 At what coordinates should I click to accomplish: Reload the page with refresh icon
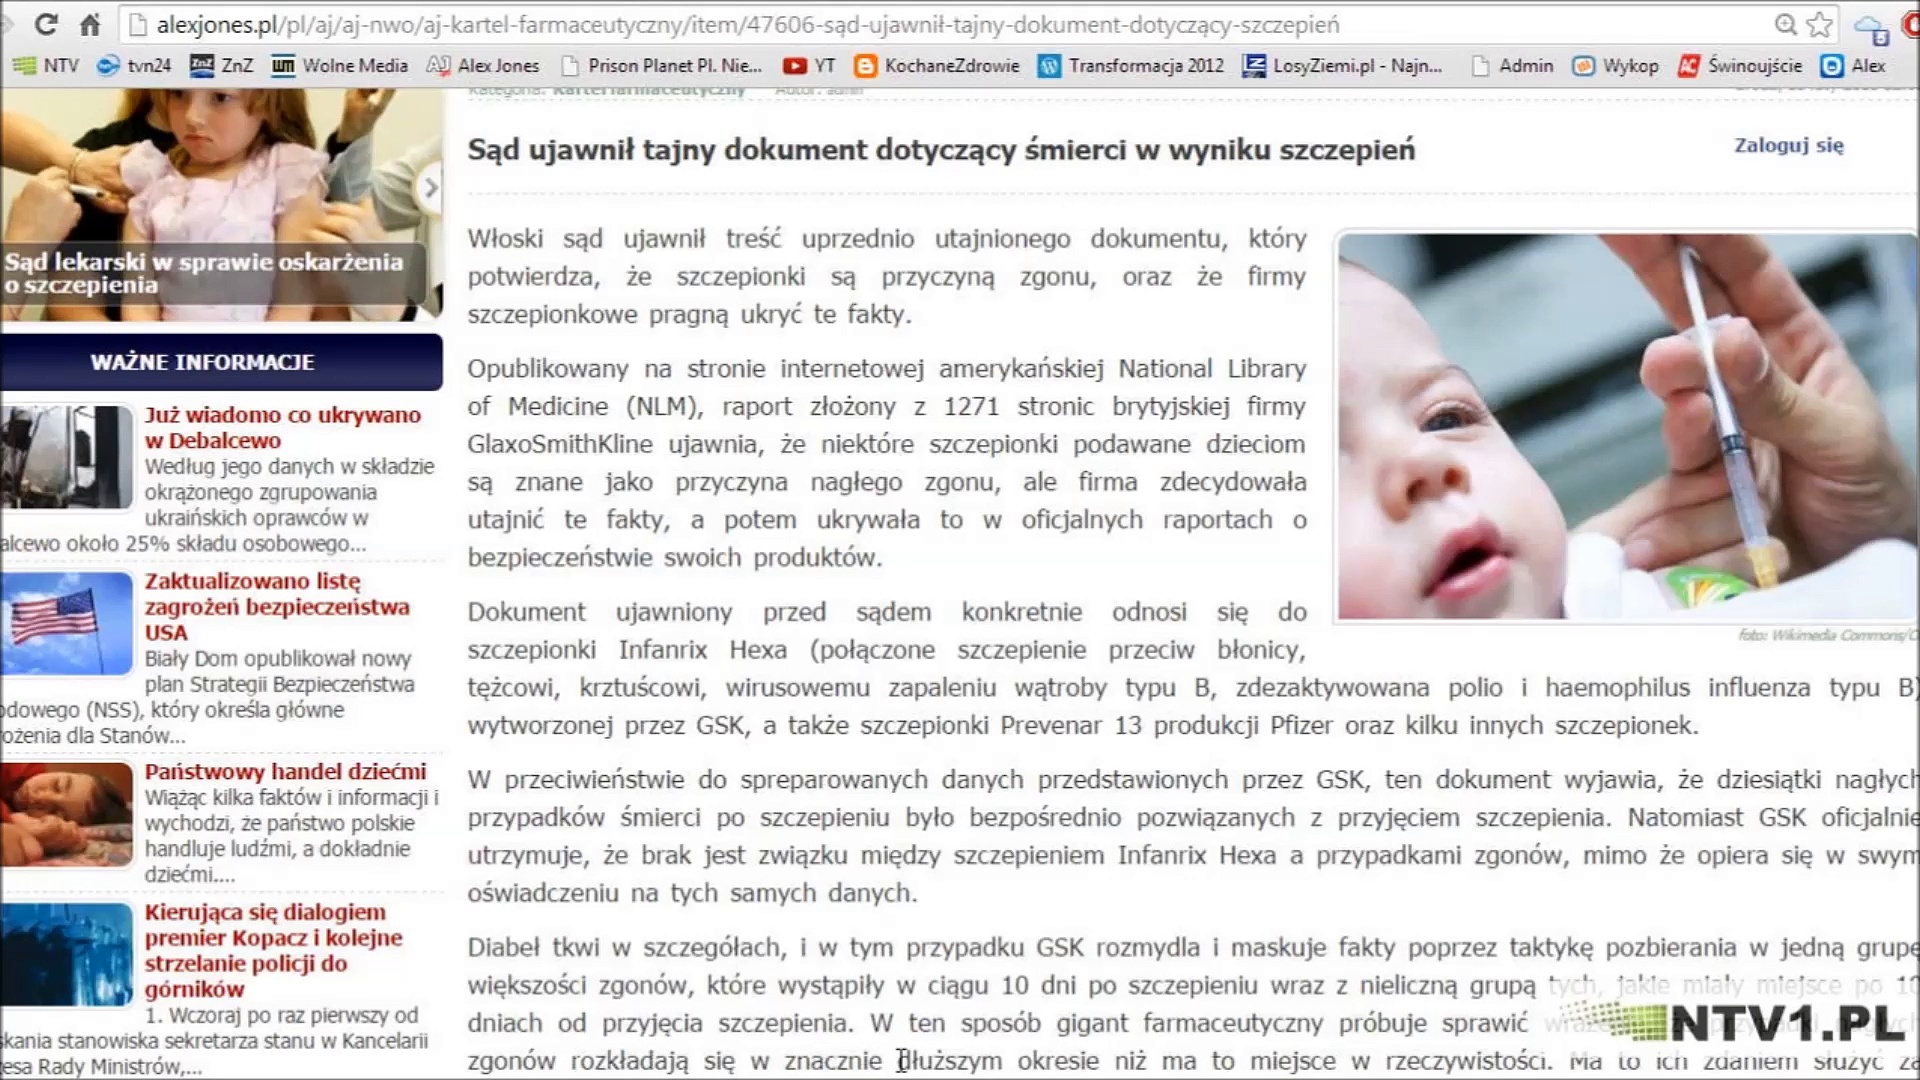46,24
